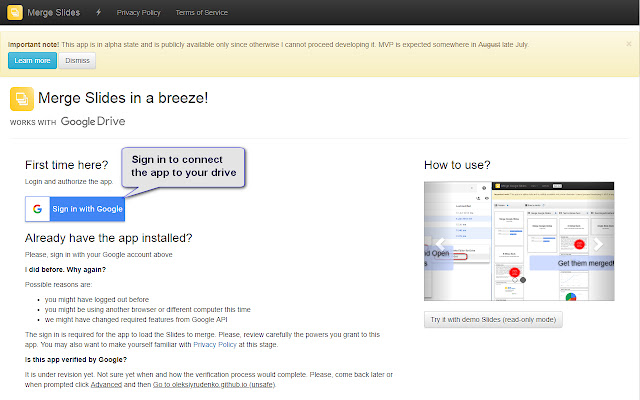Click the Go to oleksiyrudenko.github.io link
This screenshot has height=400, width=640.
click(214, 384)
